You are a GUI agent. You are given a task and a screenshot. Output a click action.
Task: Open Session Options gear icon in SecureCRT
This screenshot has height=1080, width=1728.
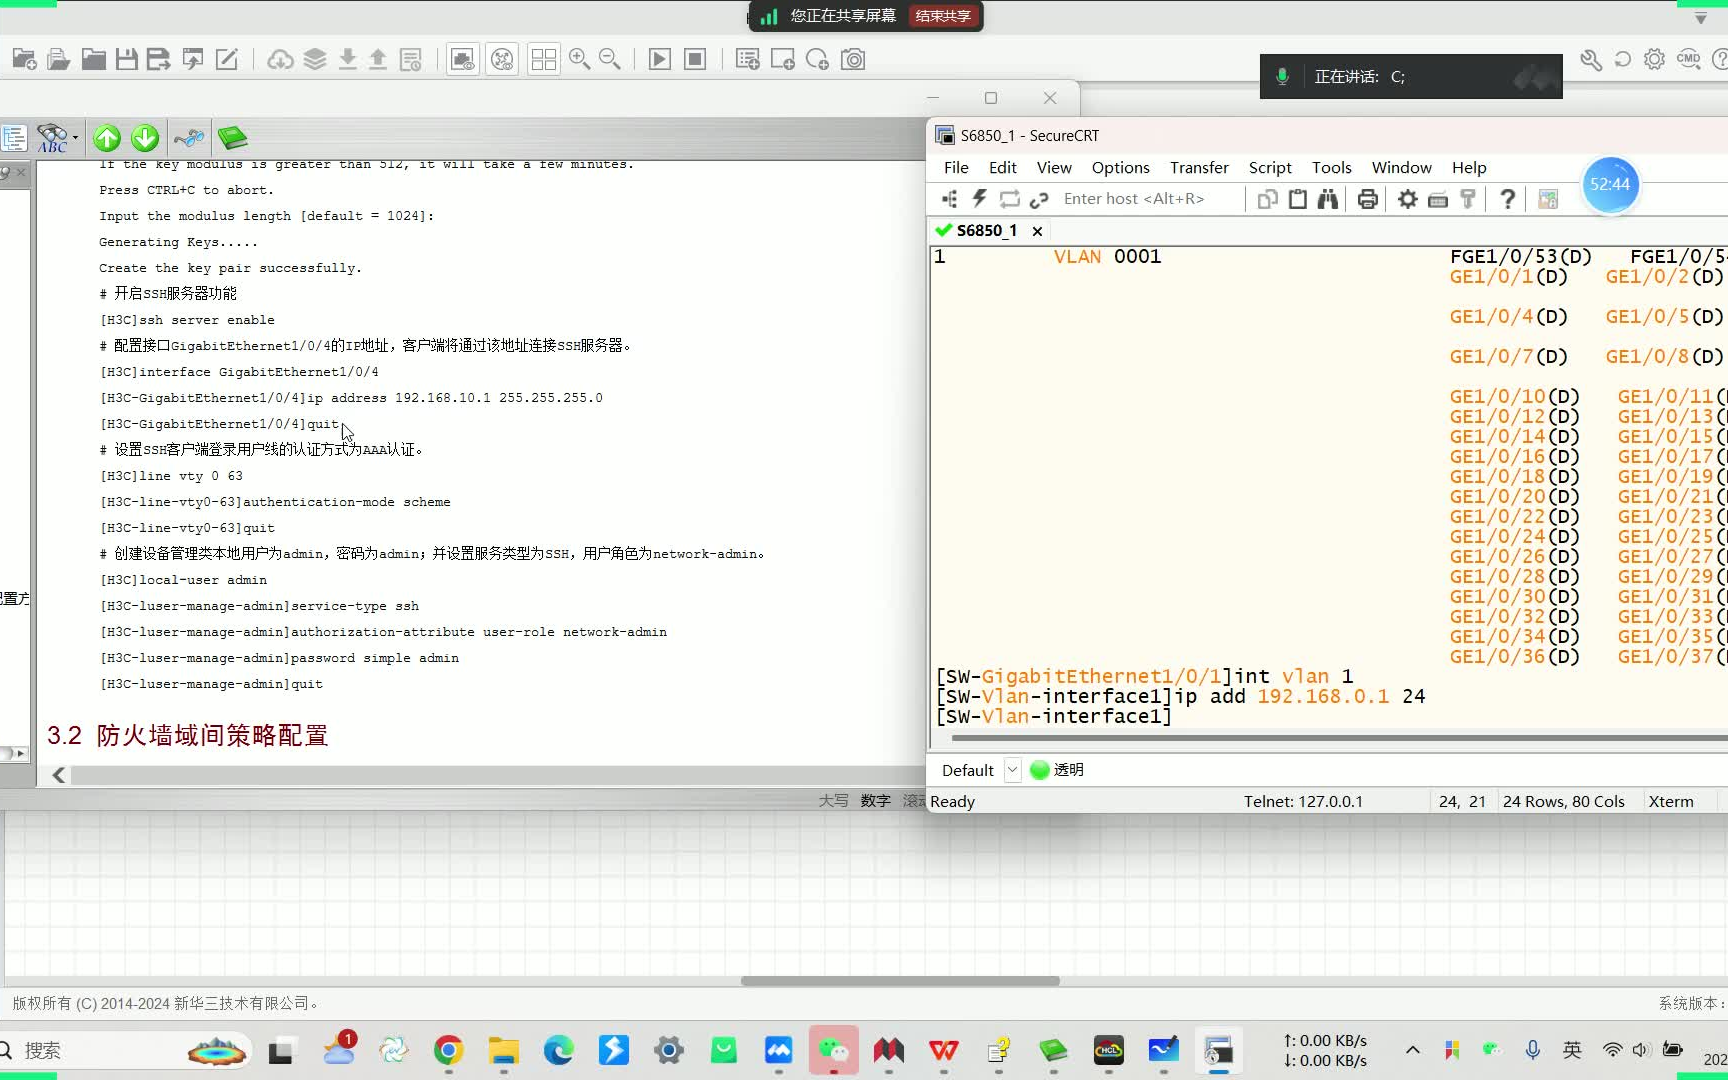click(x=1408, y=199)
